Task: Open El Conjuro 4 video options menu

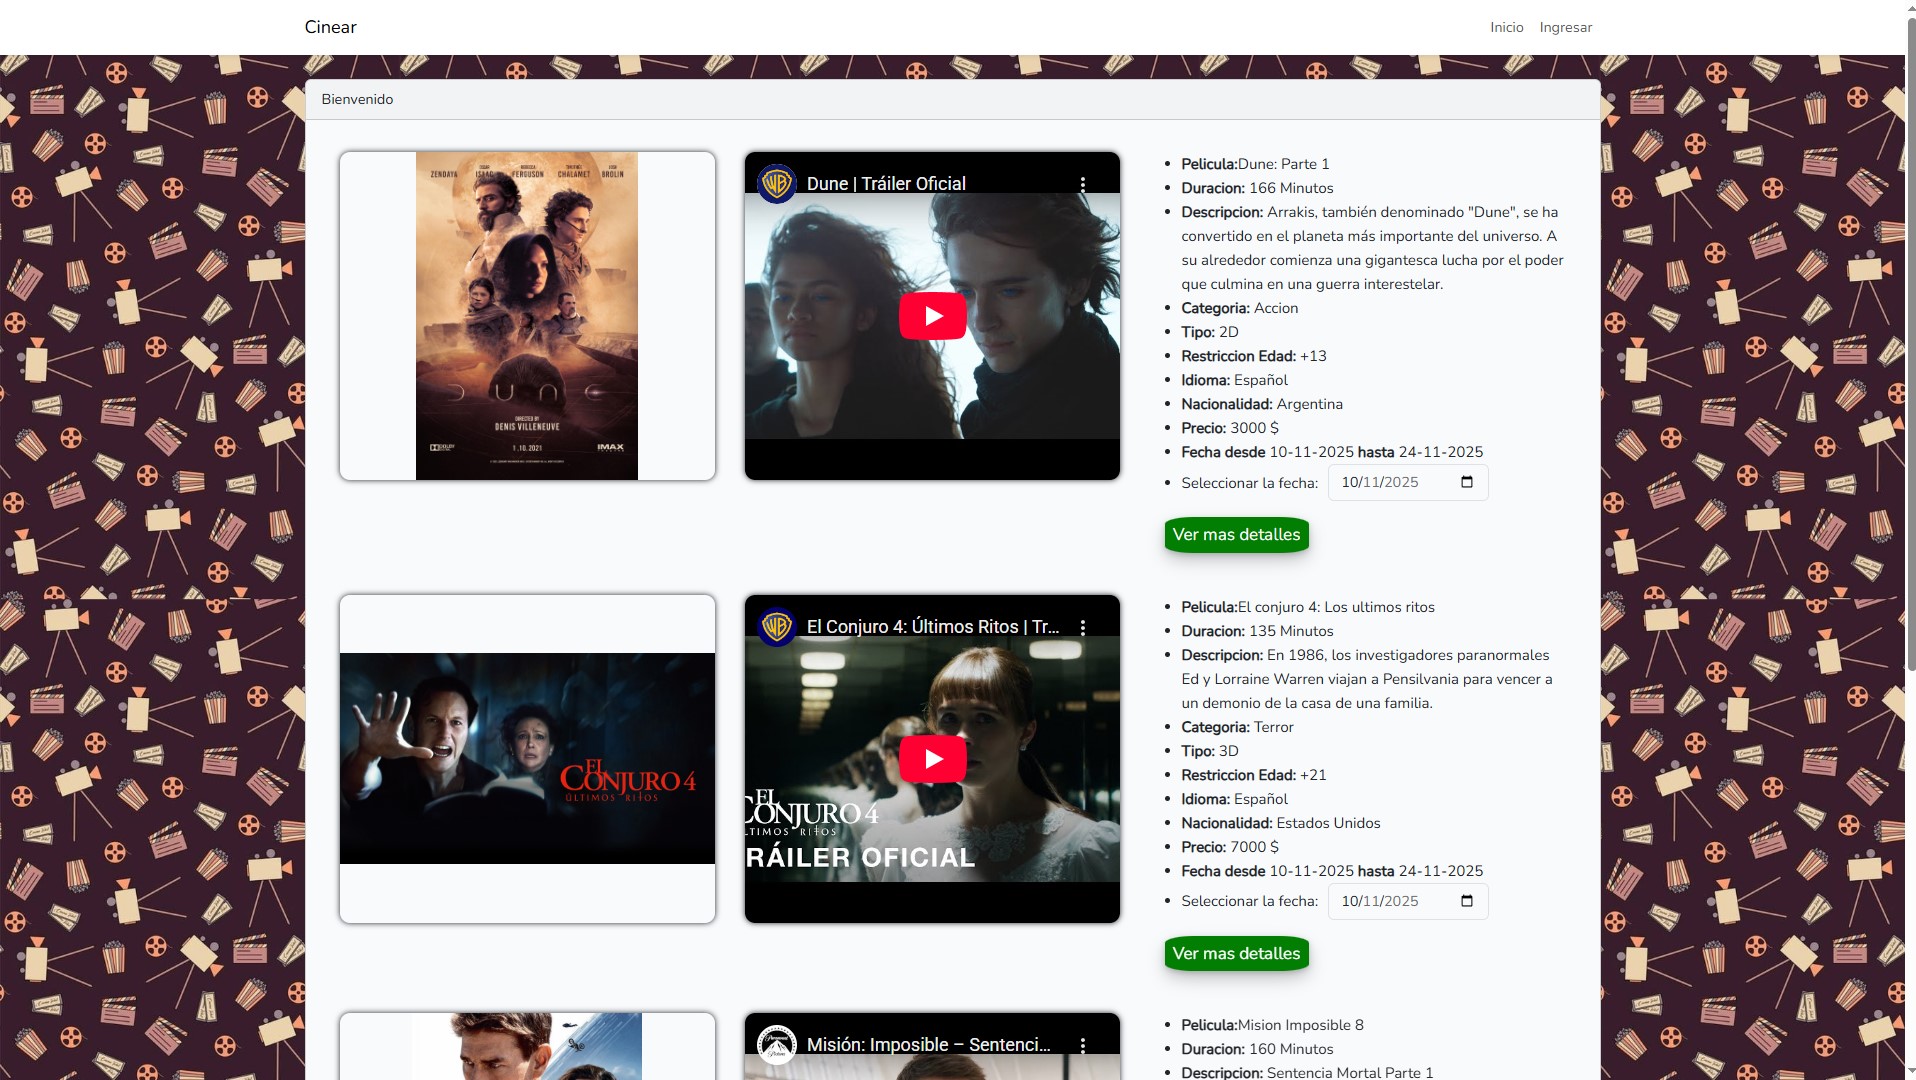Action: [x=1082, y=627]
